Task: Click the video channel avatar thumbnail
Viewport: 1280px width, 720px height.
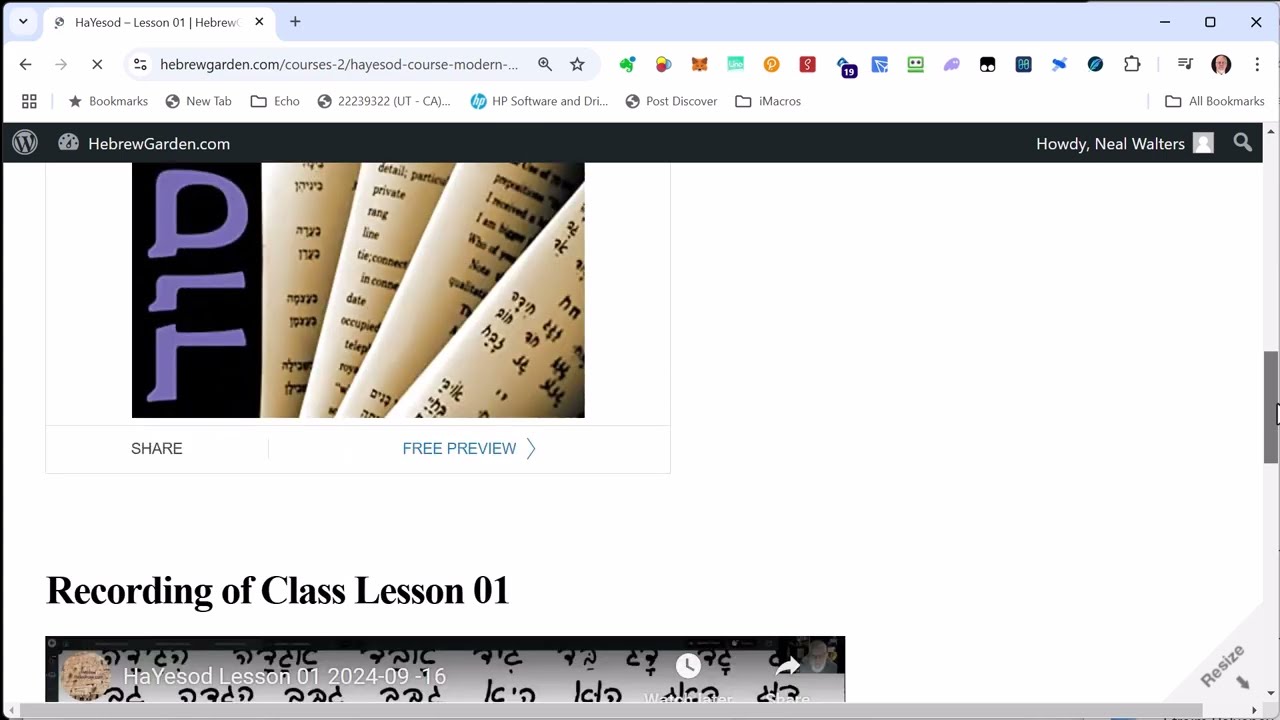Action: 85,676
